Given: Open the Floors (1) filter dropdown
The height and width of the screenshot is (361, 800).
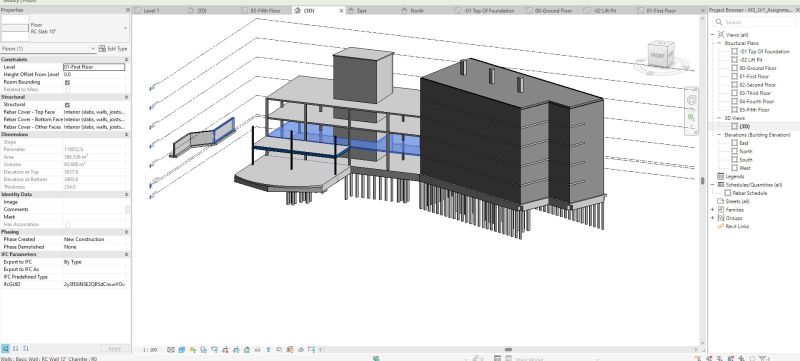Looking at the screenshot, I should tap(48, 48).
